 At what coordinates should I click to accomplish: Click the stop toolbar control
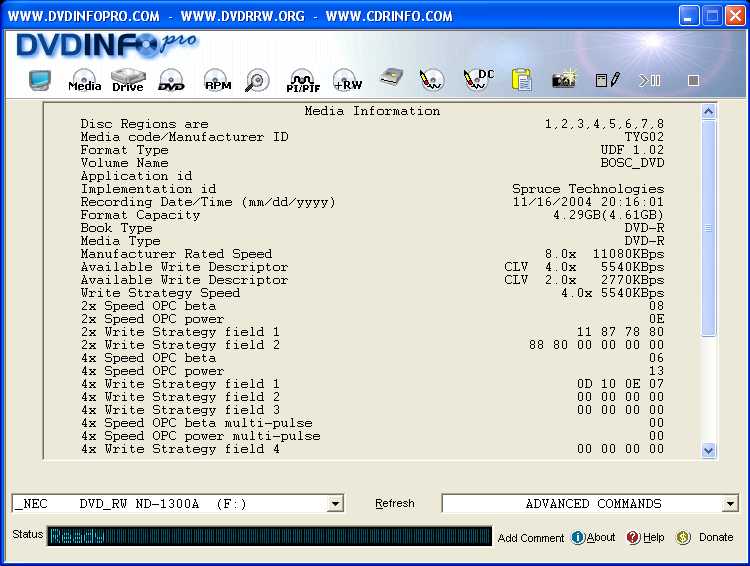point(694,80)
